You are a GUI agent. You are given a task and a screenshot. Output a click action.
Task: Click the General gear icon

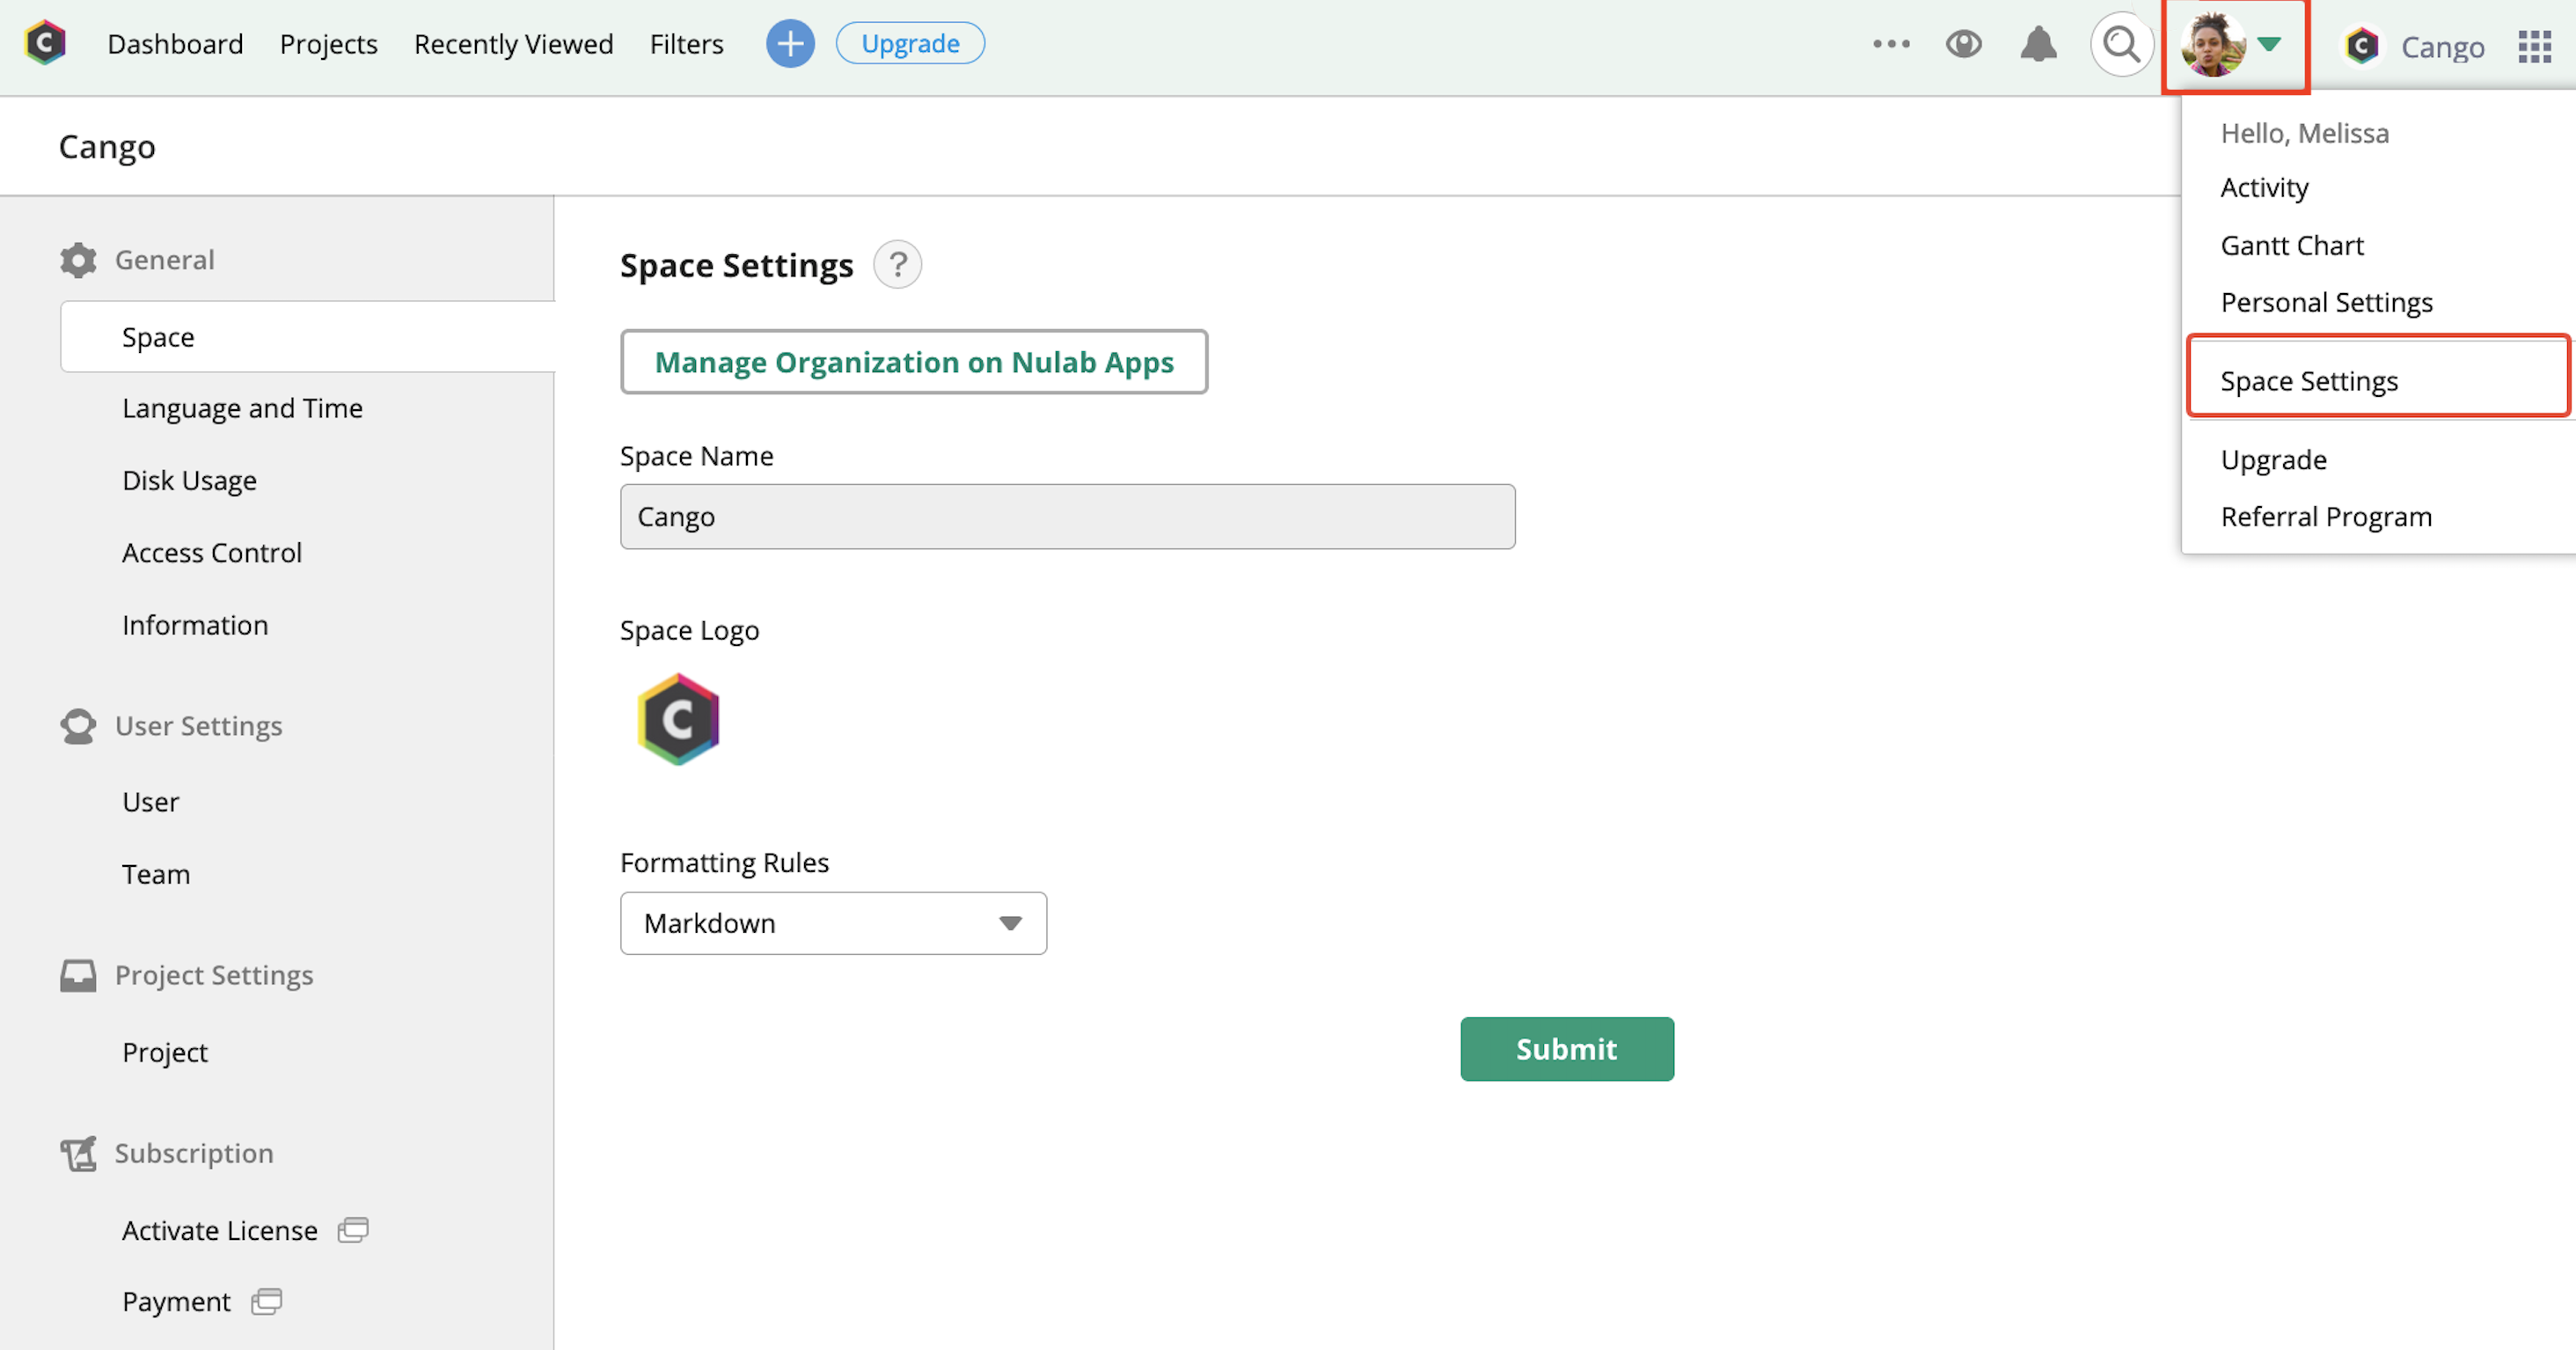[x=78, y=260]
